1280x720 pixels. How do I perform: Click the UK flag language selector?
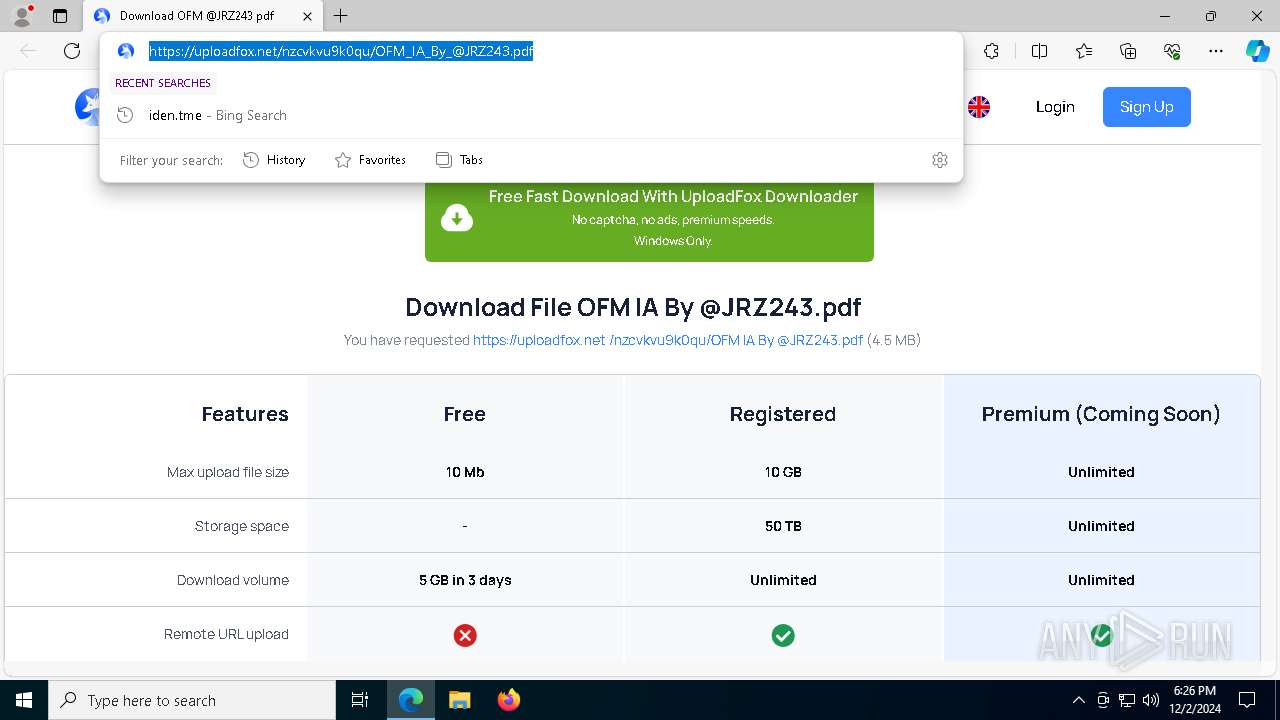pyautogui.click(x=979, y=107)
